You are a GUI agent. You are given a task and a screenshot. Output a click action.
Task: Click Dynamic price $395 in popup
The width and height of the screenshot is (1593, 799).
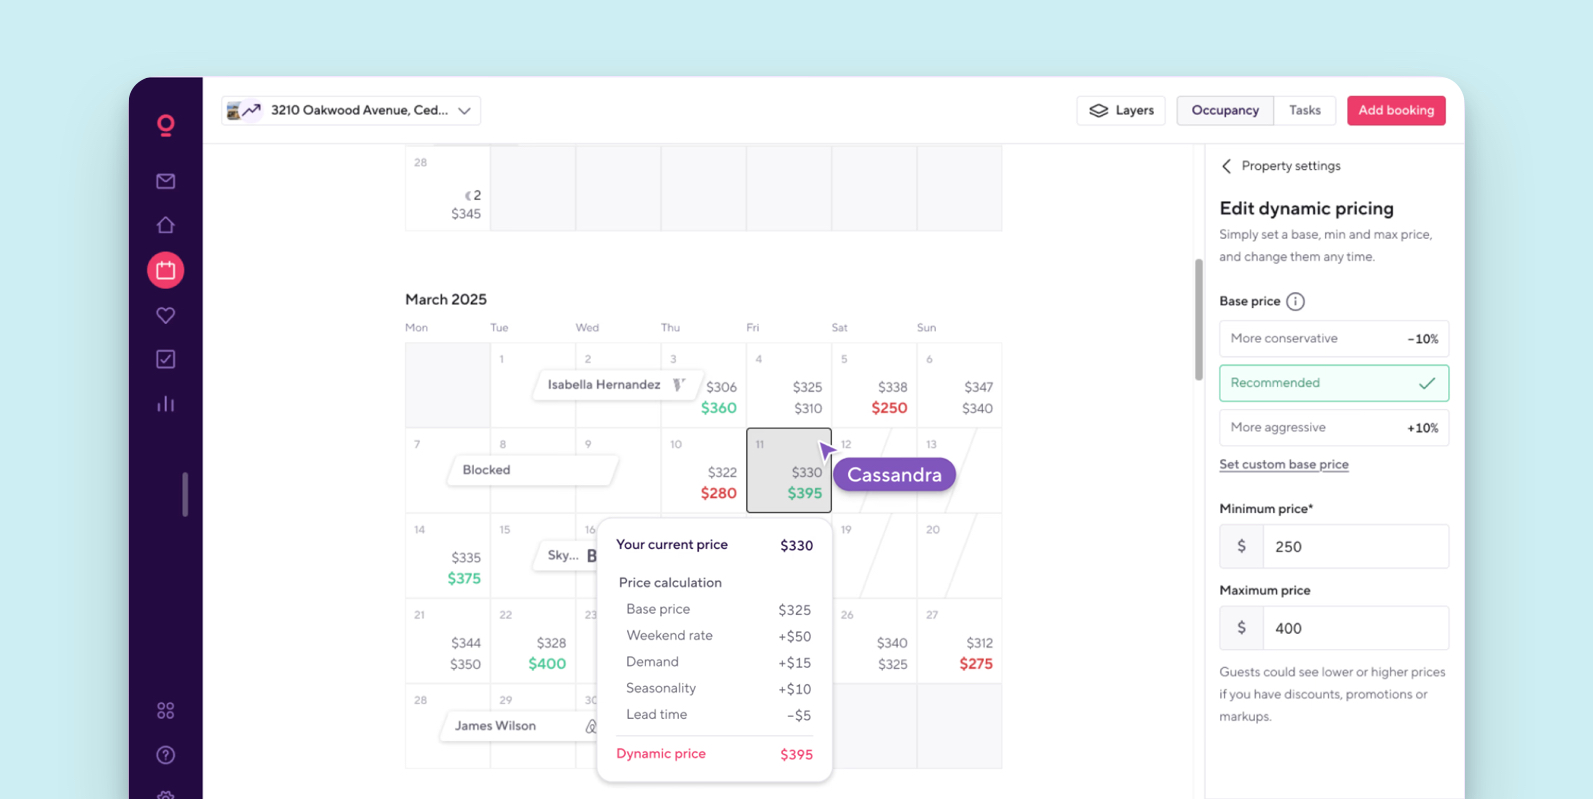click(x=714, y=754)
